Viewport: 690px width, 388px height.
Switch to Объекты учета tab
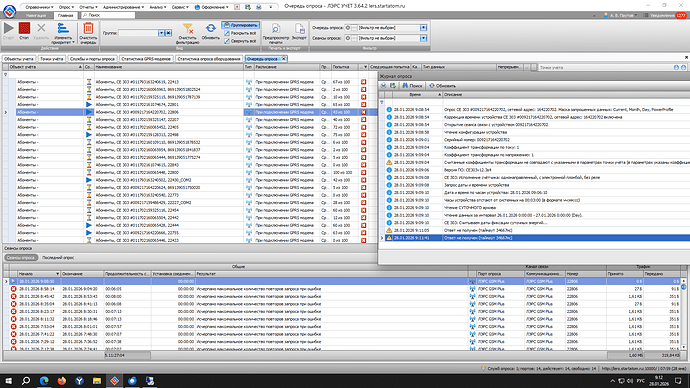pos(19,59)
